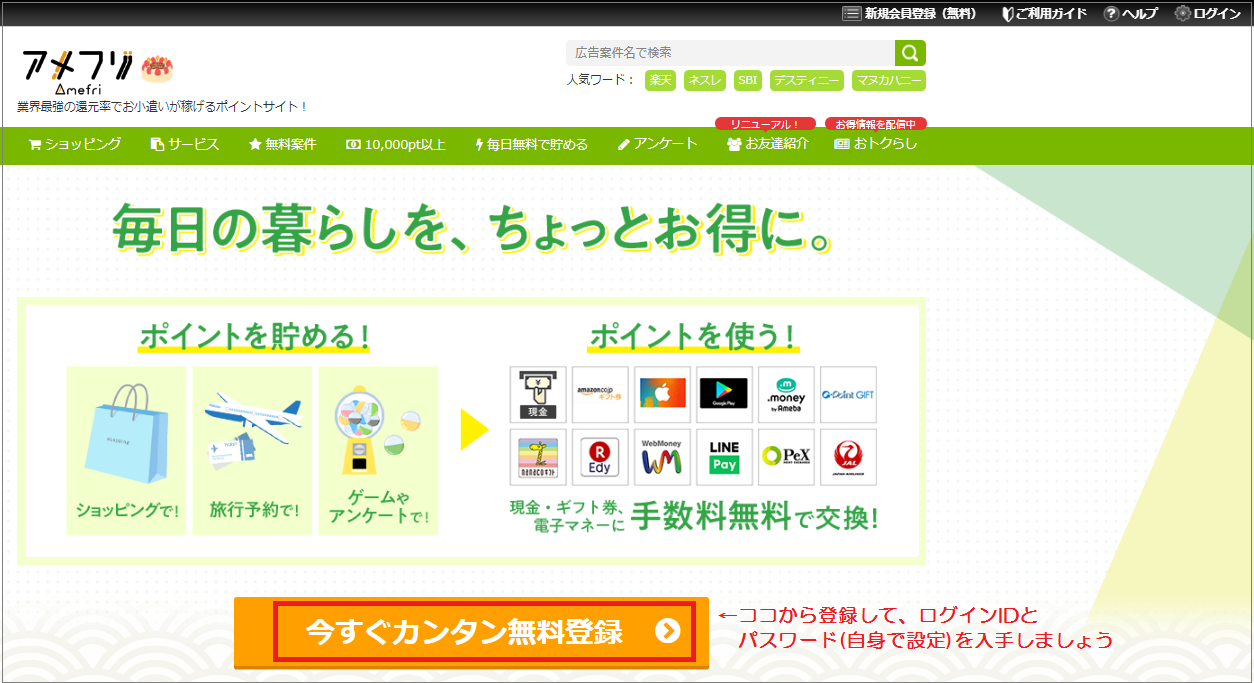Click the shopping bag ショッピングで! tile

(126, 450)
